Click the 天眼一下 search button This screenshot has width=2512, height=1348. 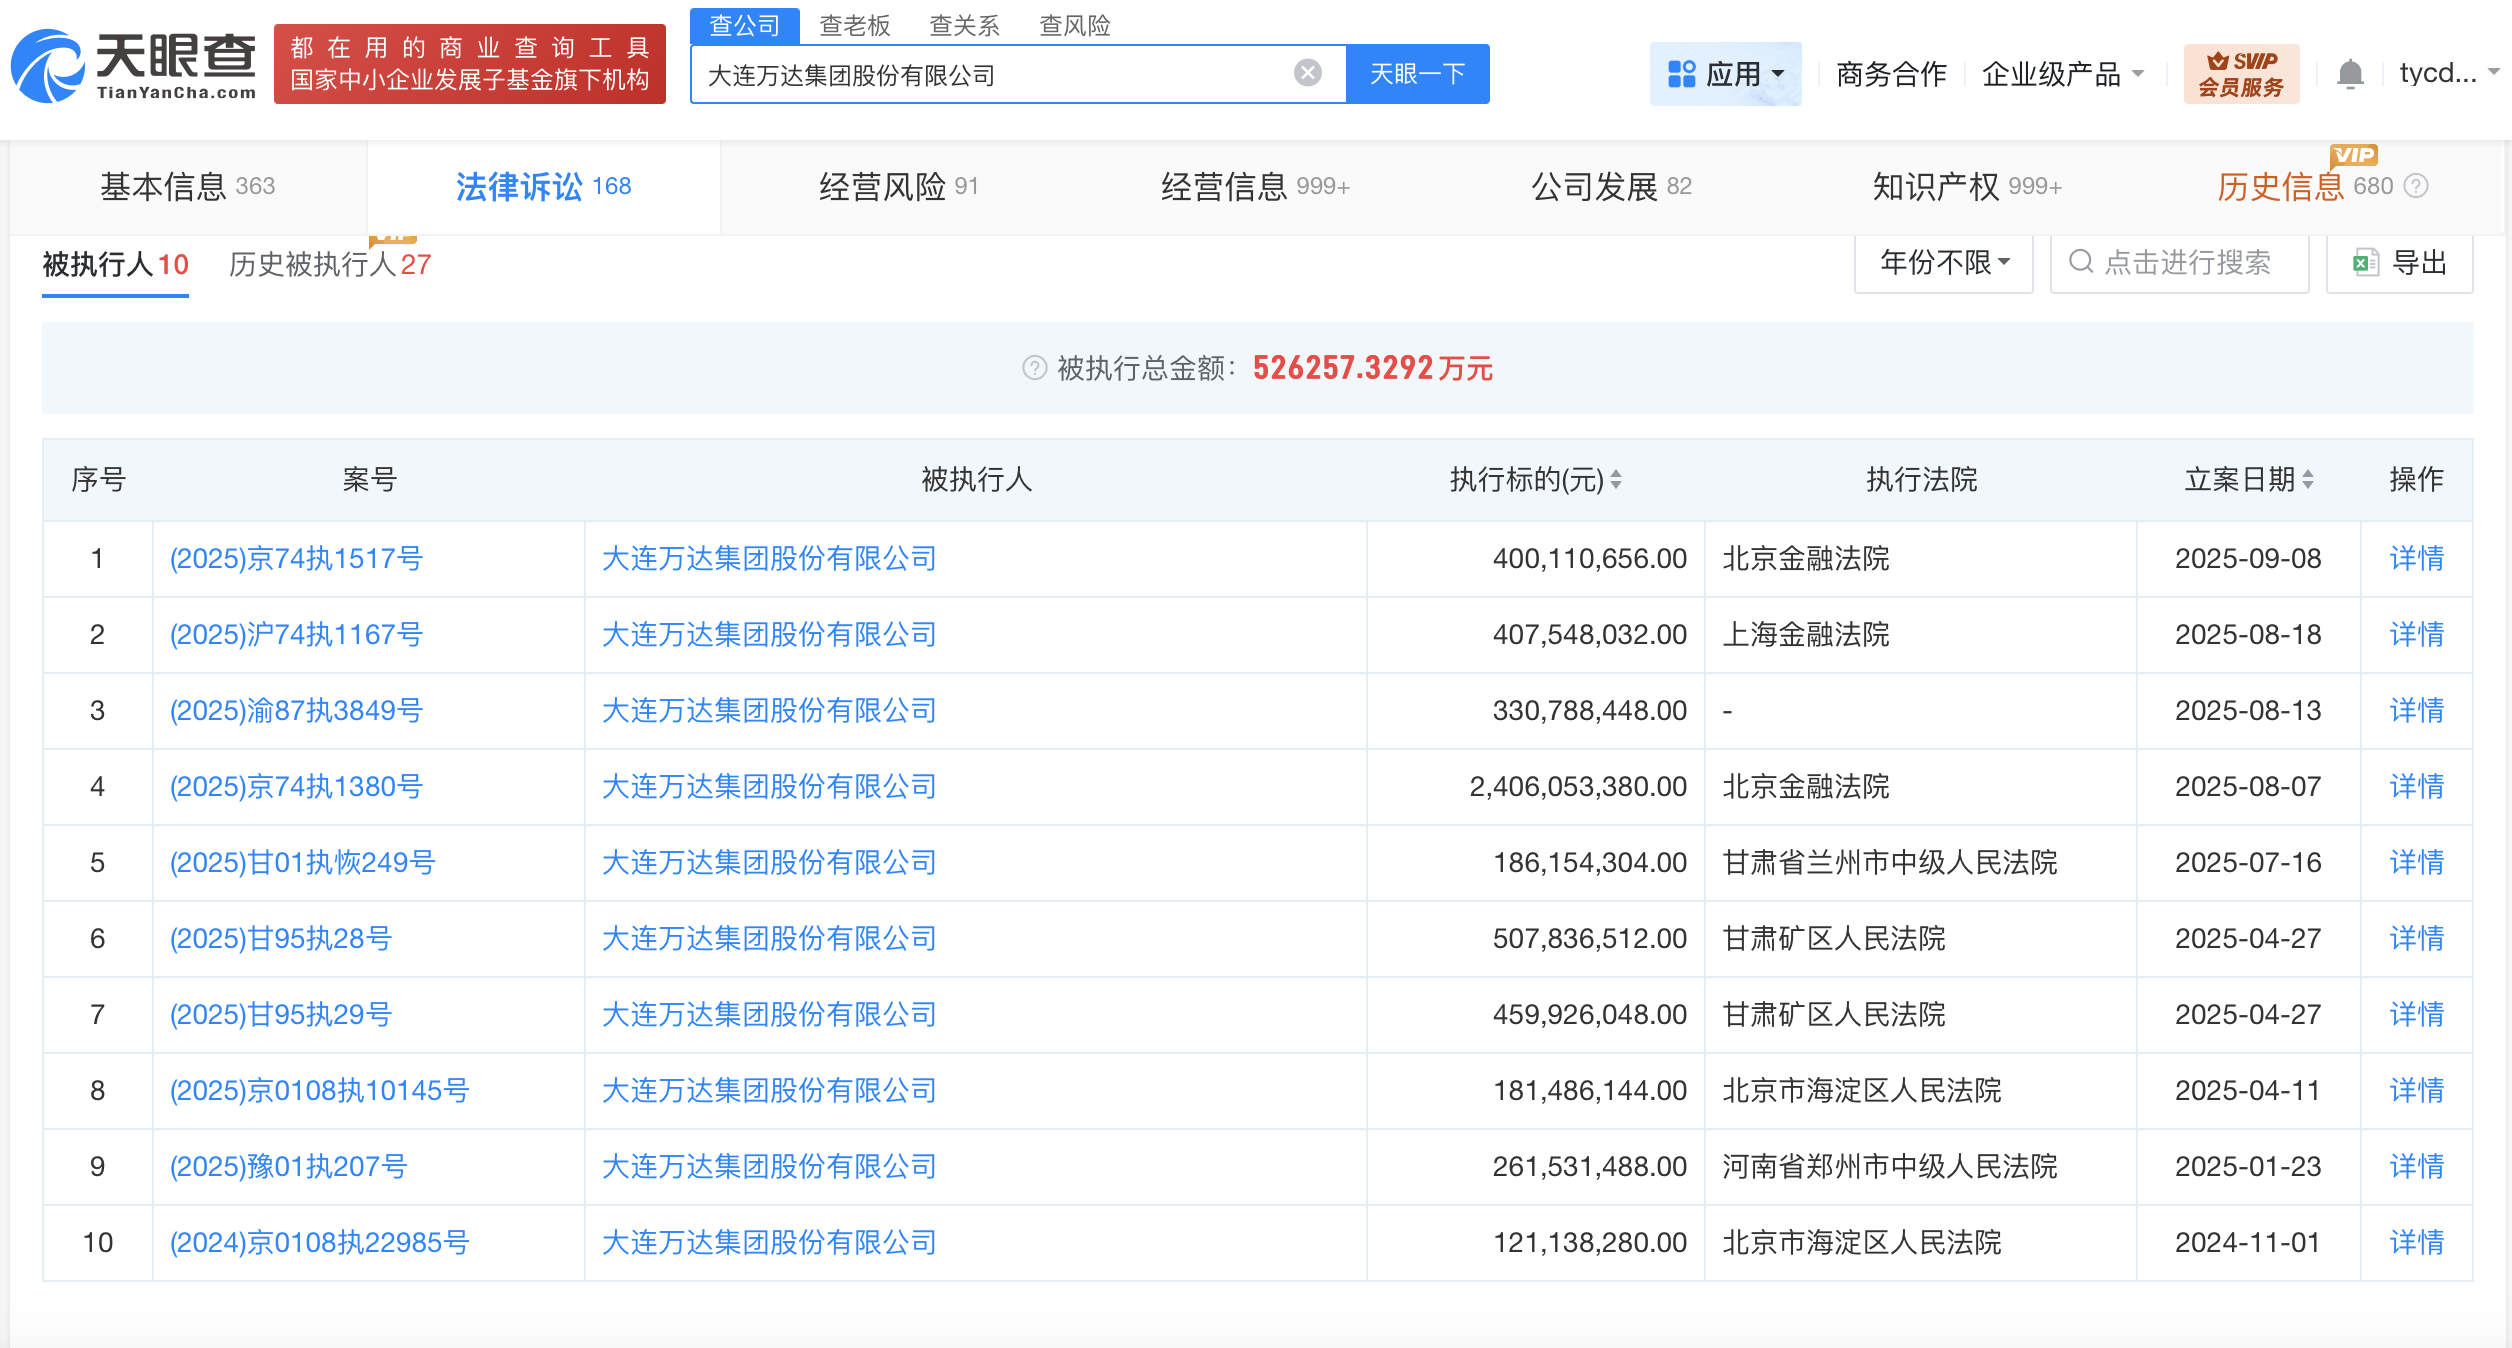tap(1418, 73)
